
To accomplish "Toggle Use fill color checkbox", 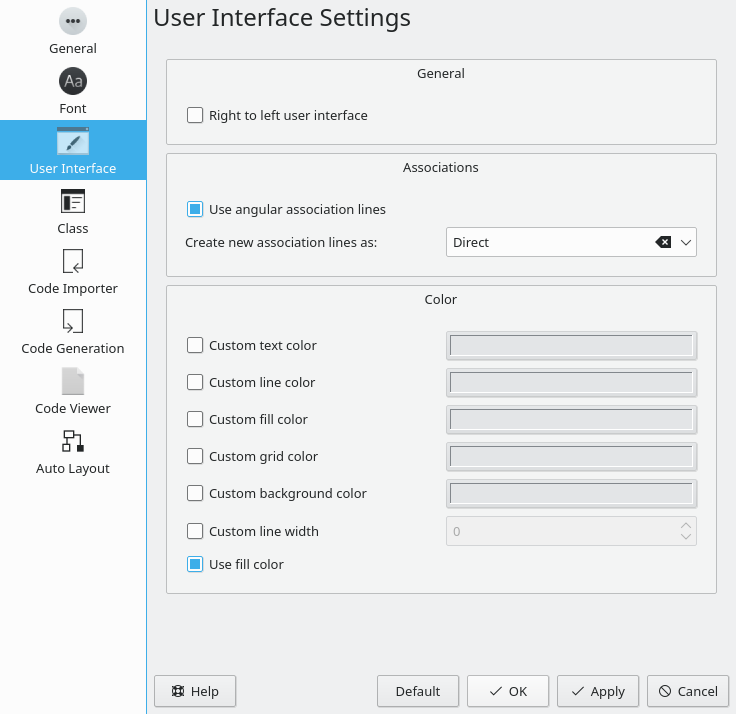I will [x=195, y=564].
